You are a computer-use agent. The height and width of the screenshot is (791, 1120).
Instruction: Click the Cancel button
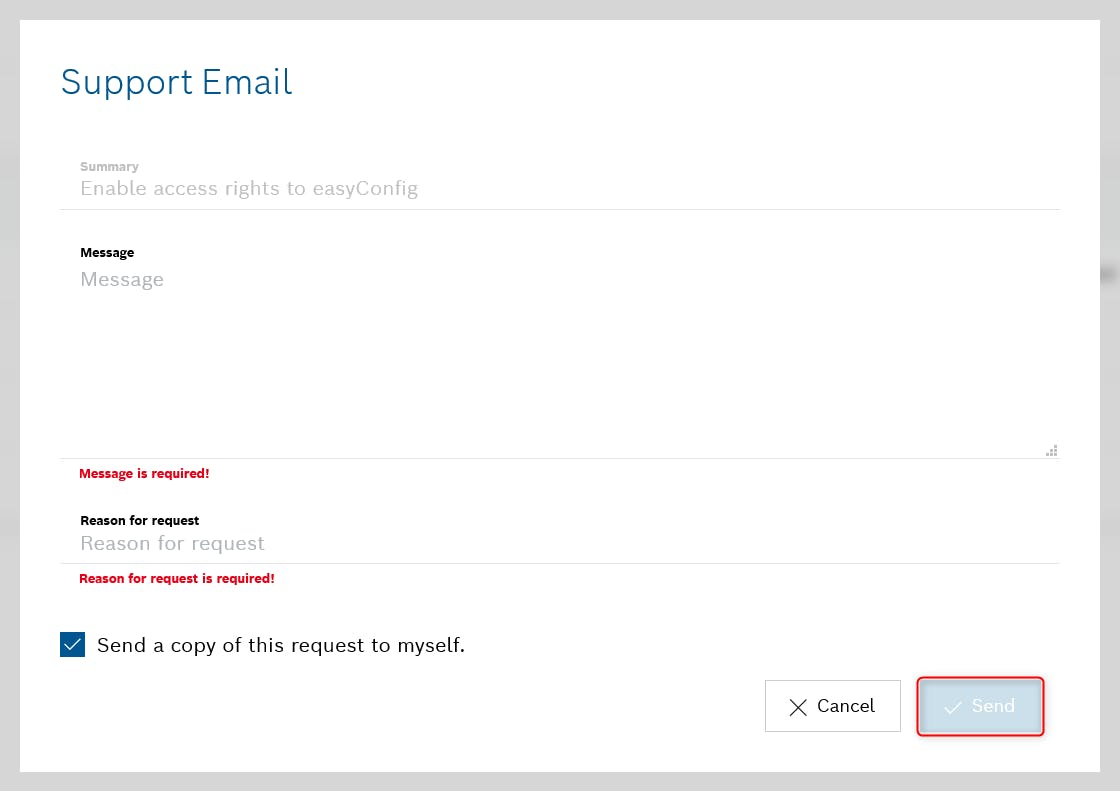(832, 706)
